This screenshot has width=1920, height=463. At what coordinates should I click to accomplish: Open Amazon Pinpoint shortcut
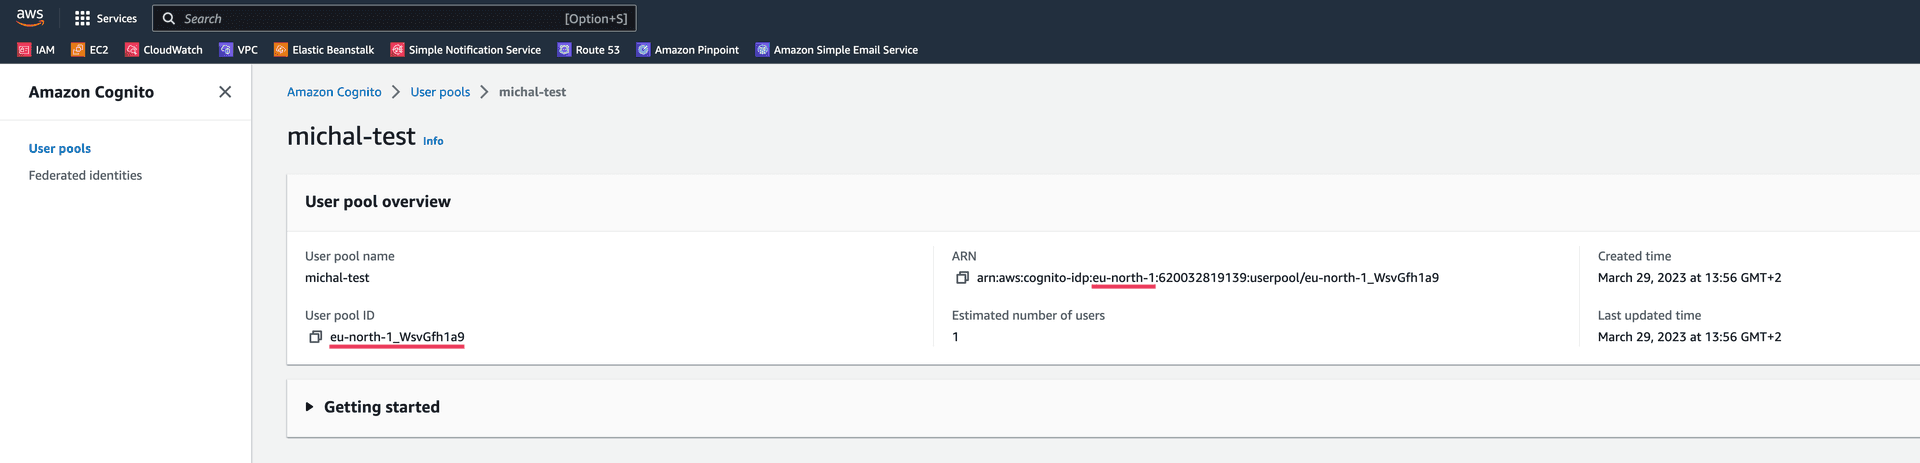pyautogui.click(x=688, y=50)
